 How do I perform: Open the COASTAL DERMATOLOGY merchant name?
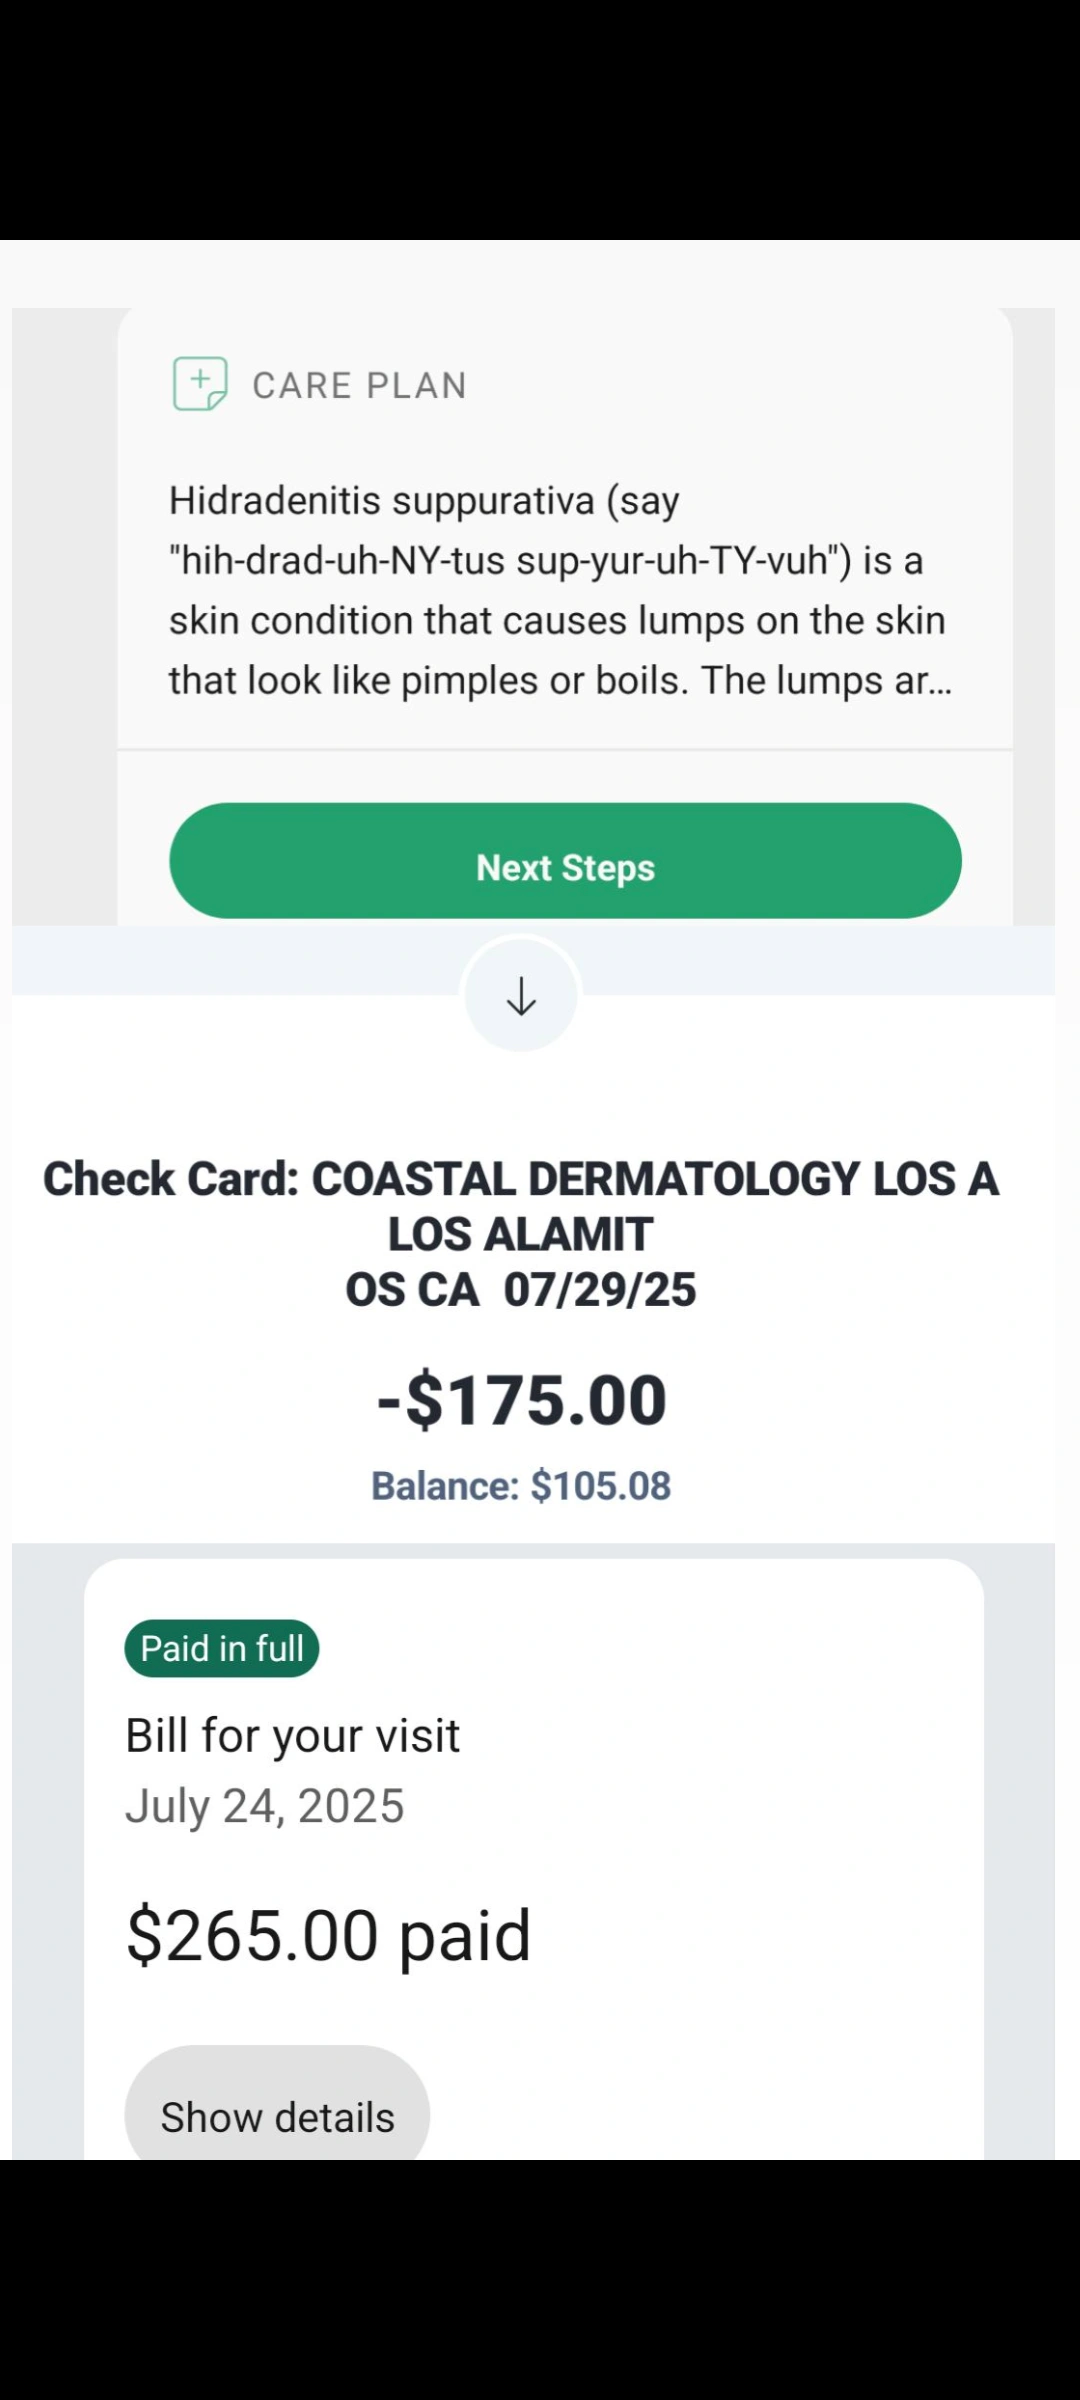pyautogui.click(x=586, y=1179)
